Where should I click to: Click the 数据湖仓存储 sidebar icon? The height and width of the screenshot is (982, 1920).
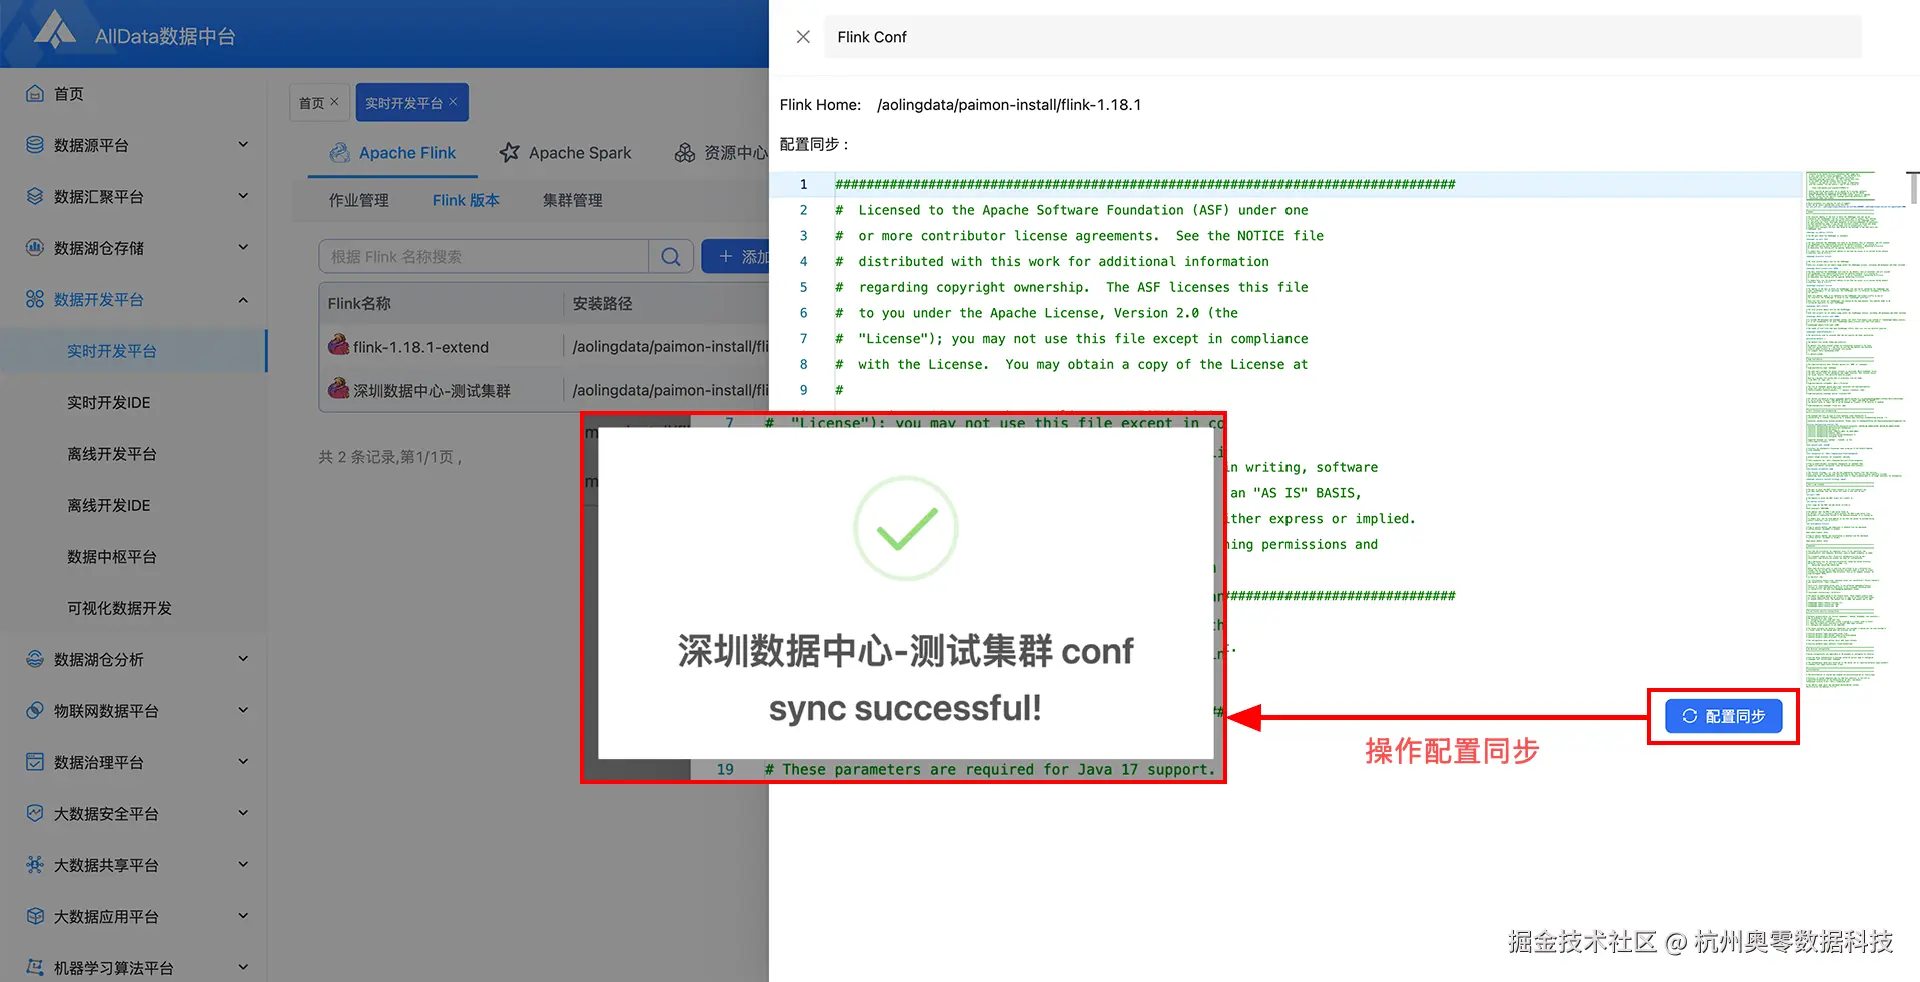coord(35,248)
